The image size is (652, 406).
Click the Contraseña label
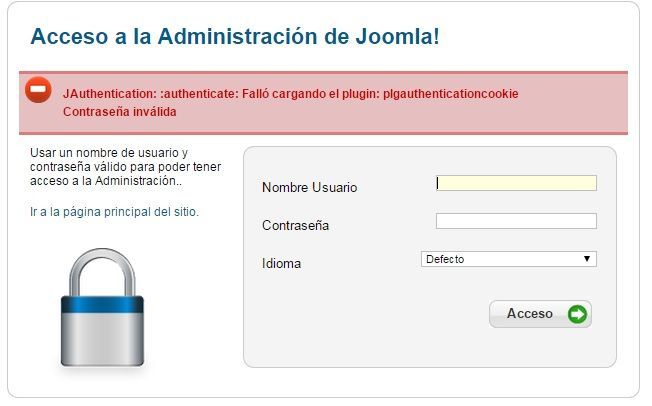(295, 225)
